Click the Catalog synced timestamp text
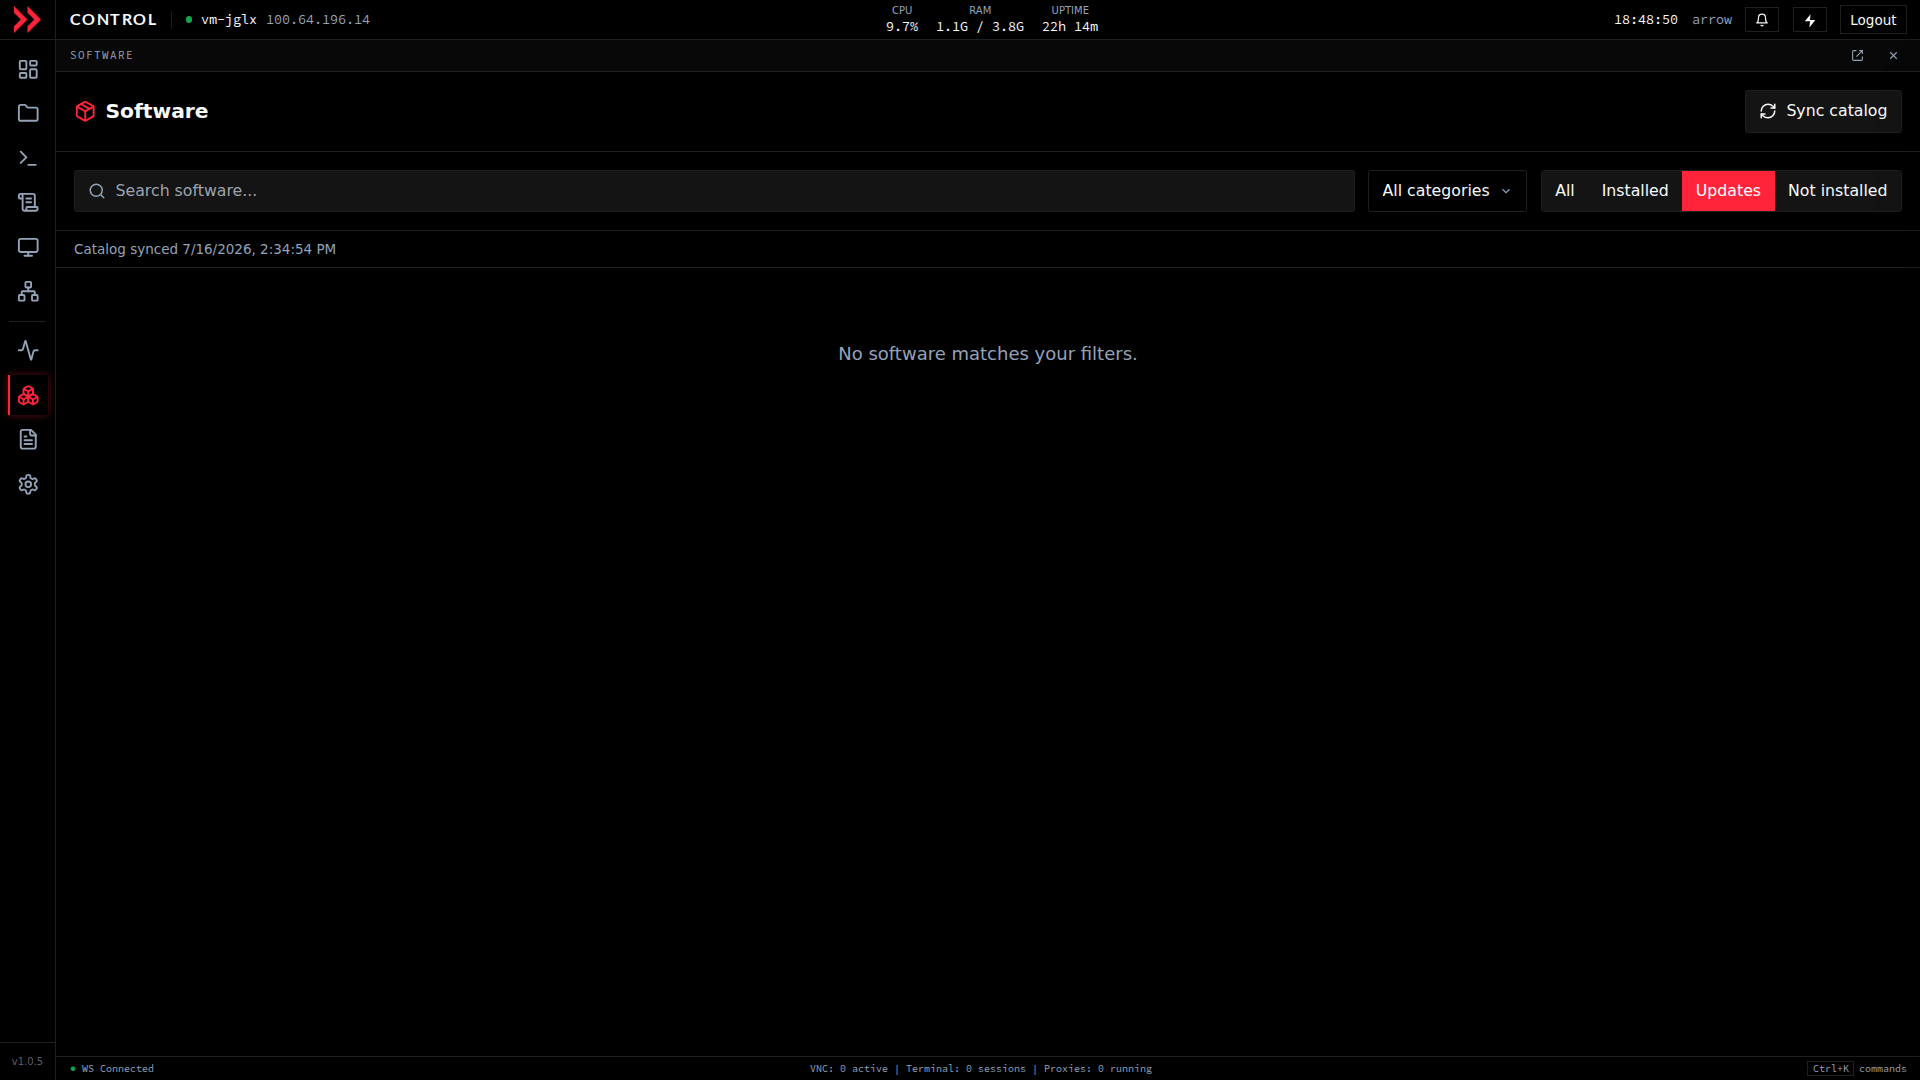 [x=205, y=249]
